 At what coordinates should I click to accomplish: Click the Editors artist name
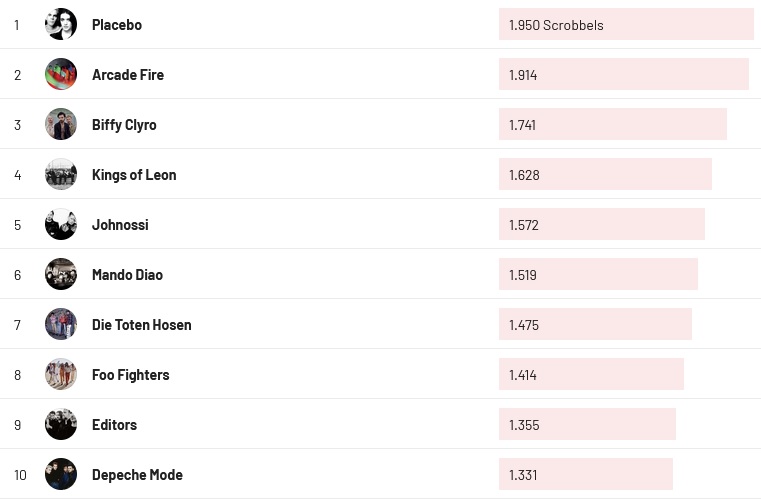114,425
